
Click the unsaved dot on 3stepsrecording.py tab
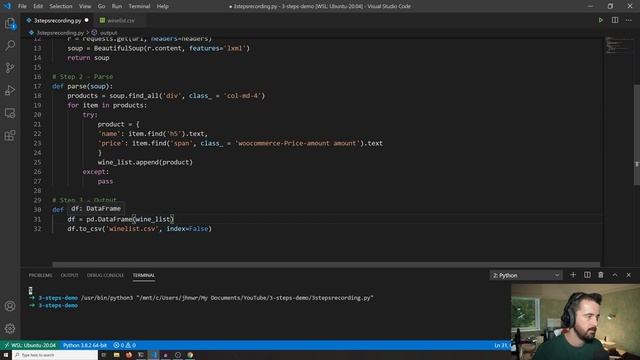(x=87, y=20)
